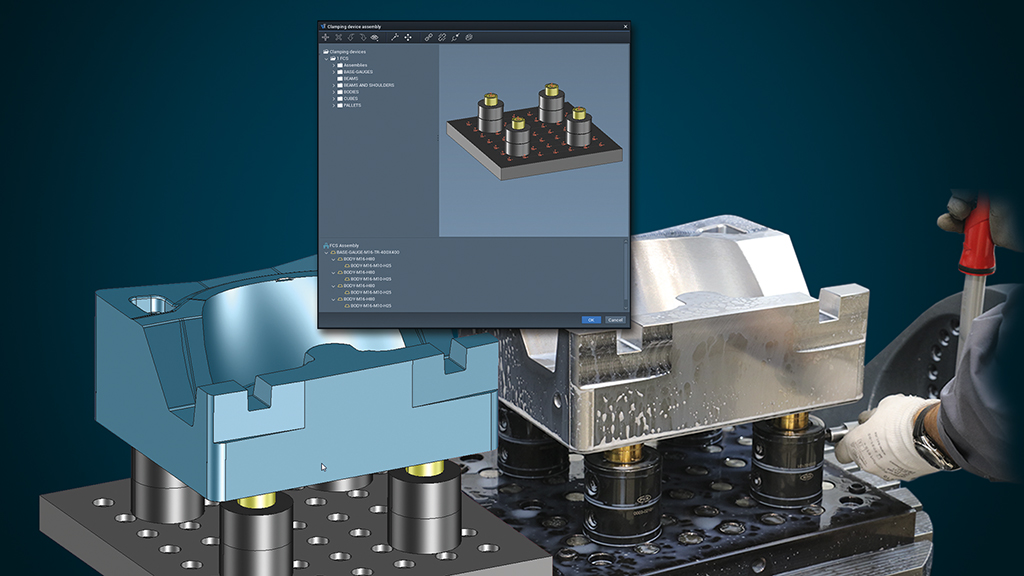Expand the Assemblies folder
This screenshot has width=1024, height=576.
click(x=334, y=65)
